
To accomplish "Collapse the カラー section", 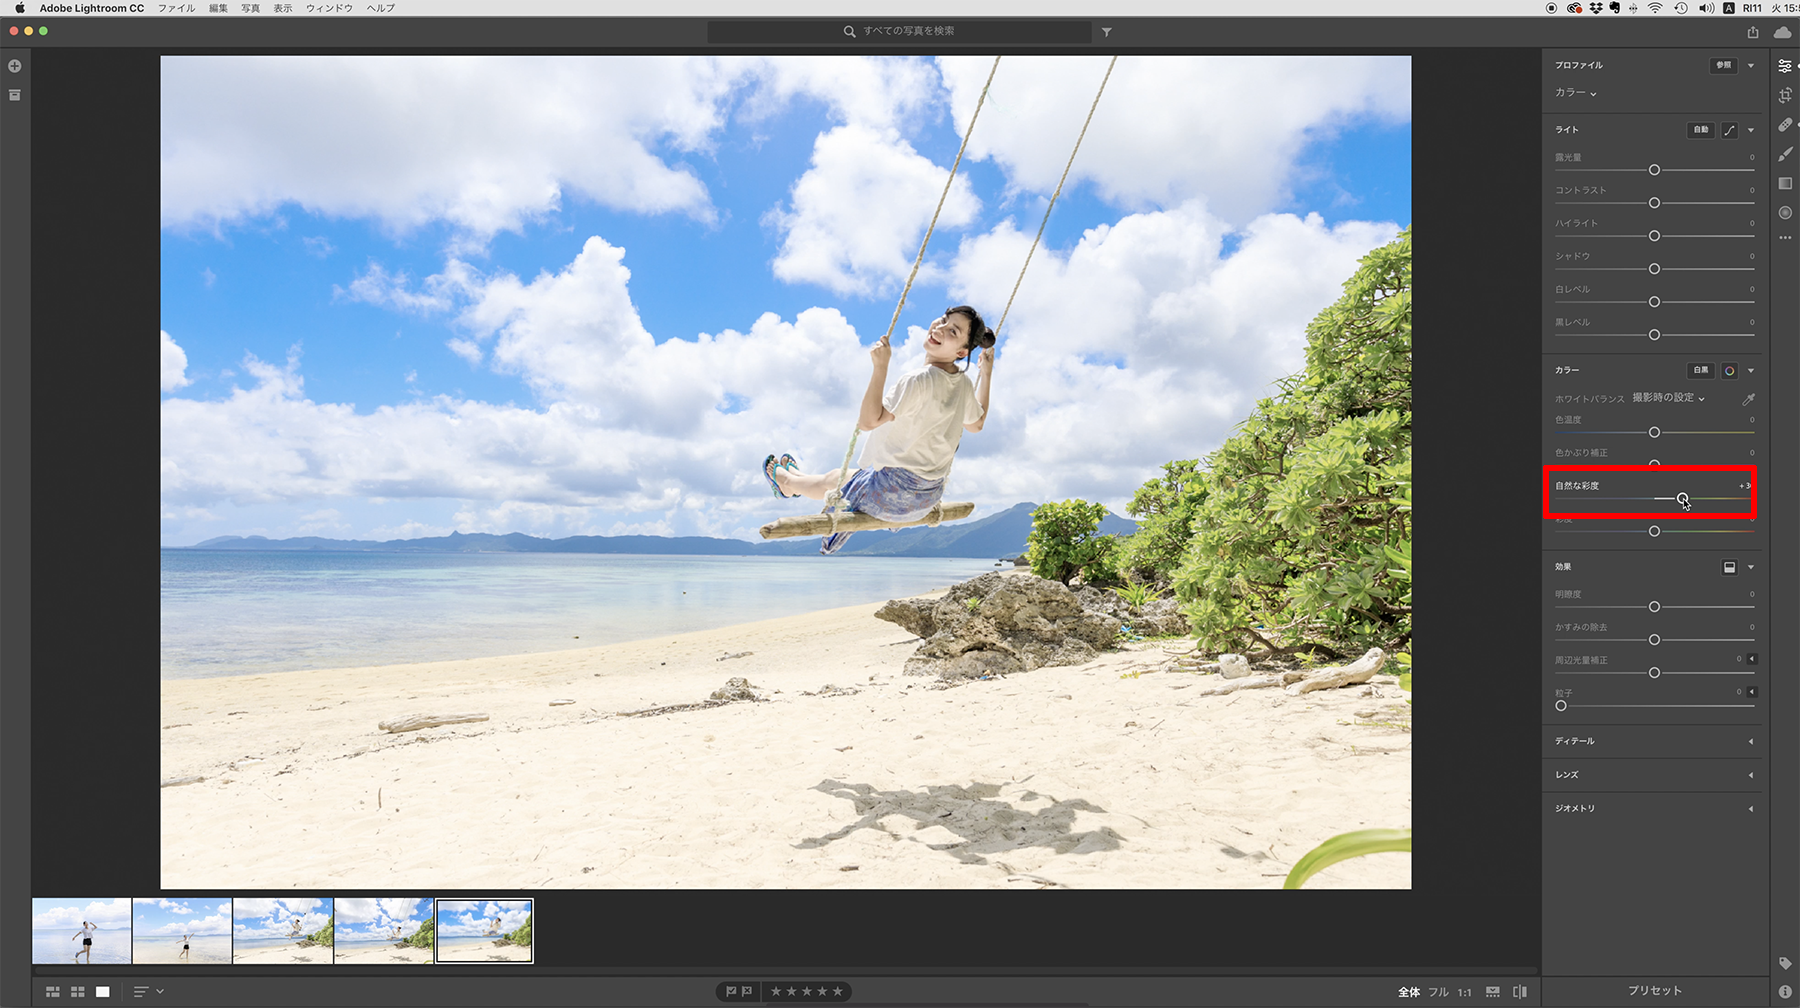I will click(x=1751, y=371).
